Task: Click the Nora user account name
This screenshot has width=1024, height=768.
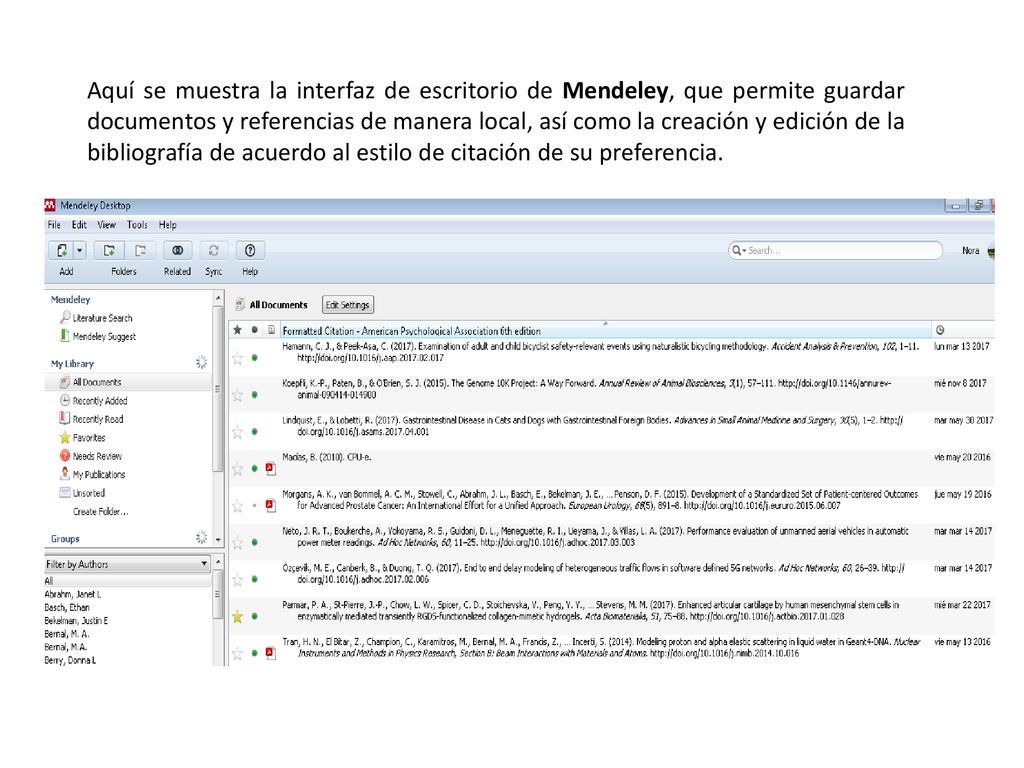Action: click(970, 250)
